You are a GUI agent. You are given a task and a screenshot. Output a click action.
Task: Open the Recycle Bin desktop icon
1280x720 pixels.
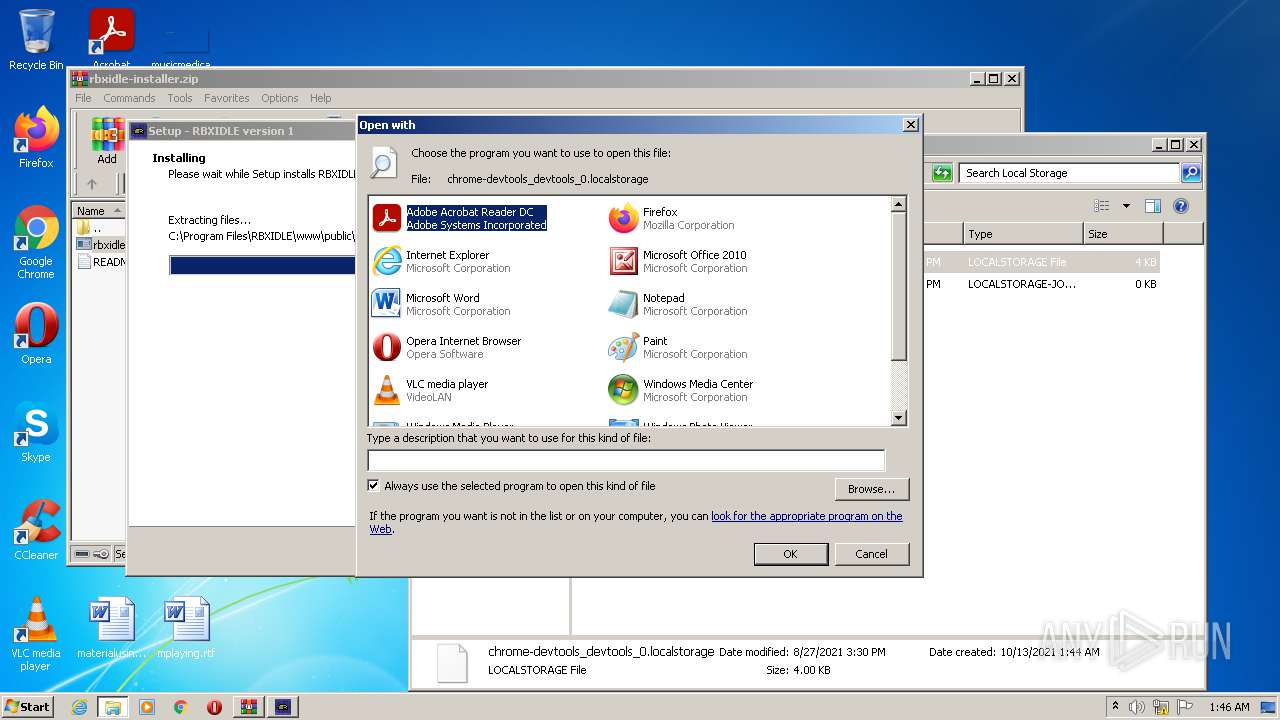click(x=36, y=40)
